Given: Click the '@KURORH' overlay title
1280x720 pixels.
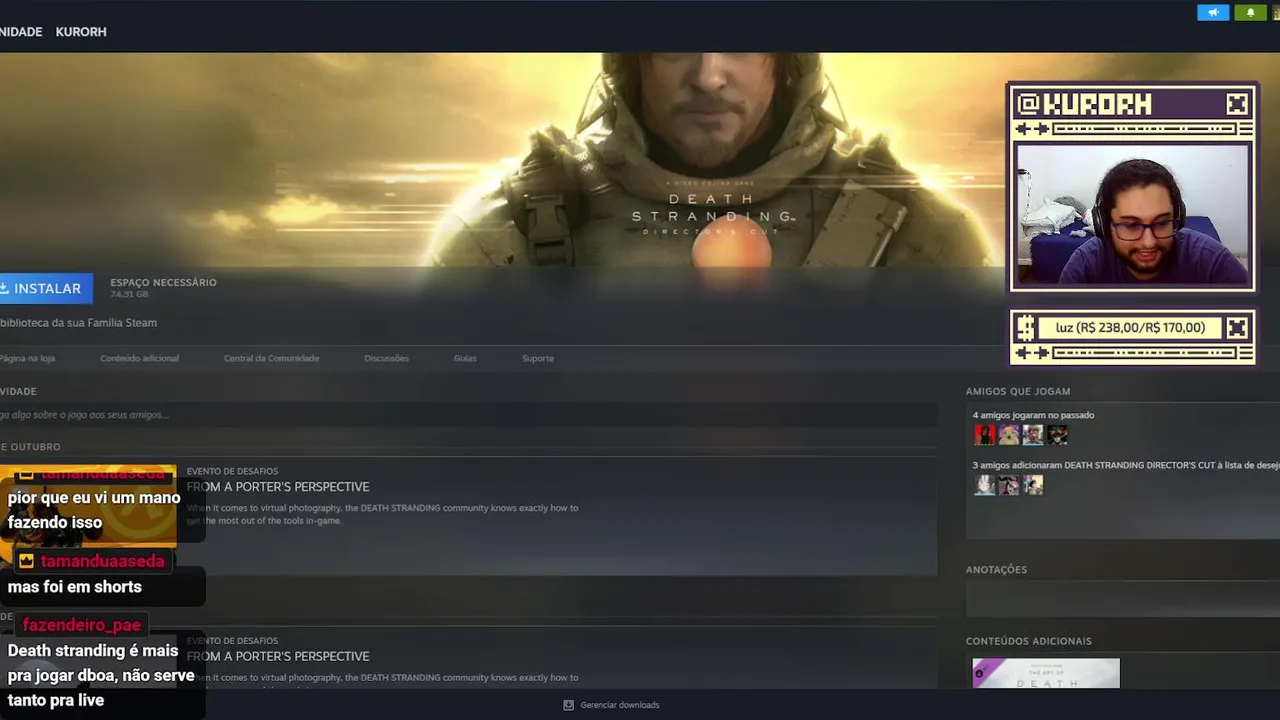Looking at the screenshot, I should [1083, 103].
